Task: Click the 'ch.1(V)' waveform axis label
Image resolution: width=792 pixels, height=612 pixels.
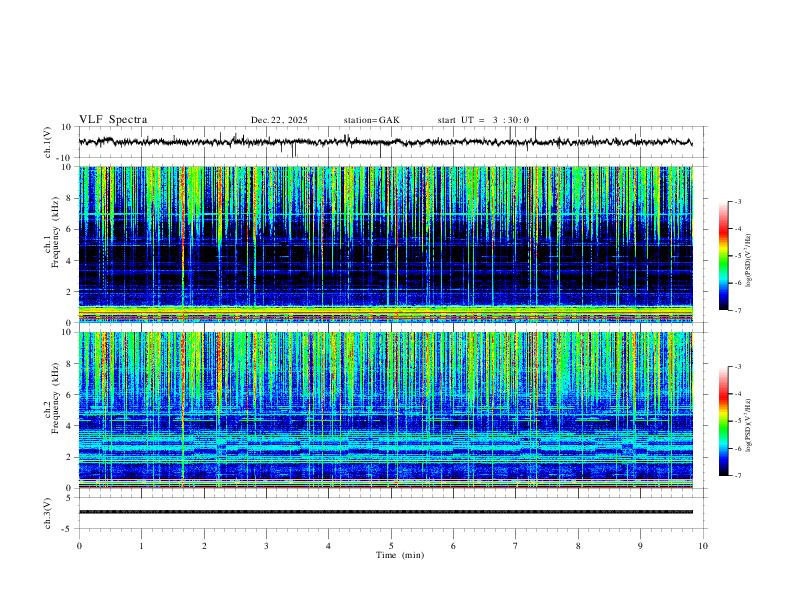Action: [x=48, y=142]
